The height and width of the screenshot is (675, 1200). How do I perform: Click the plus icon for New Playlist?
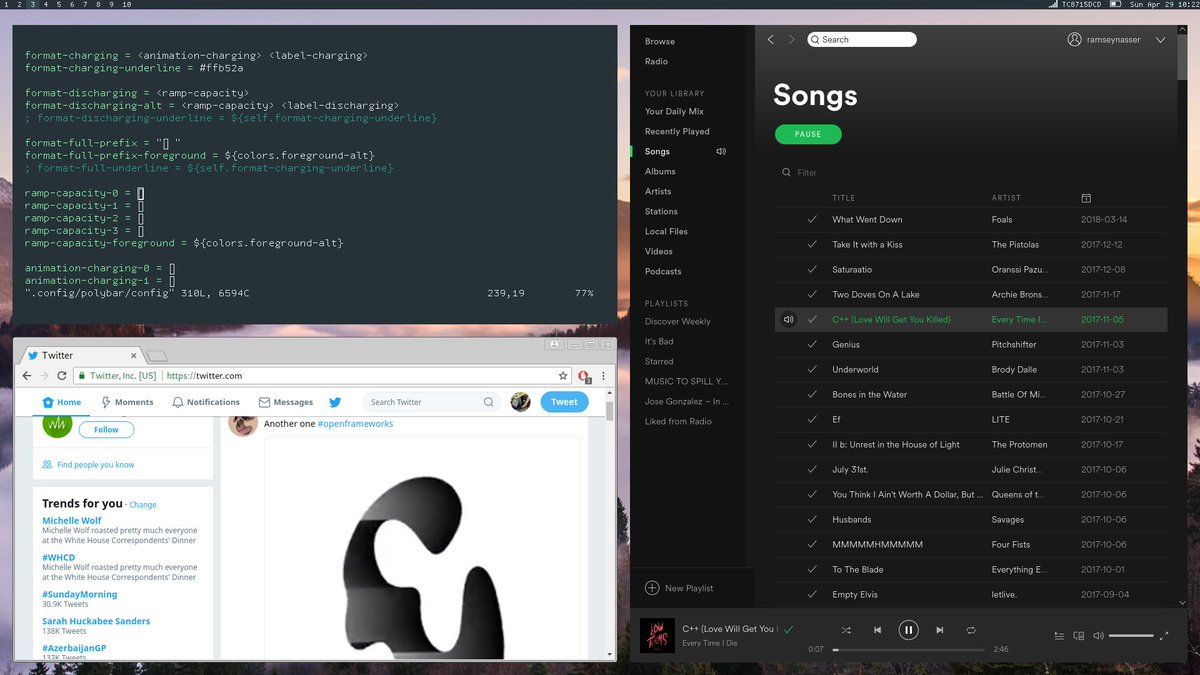652,588
